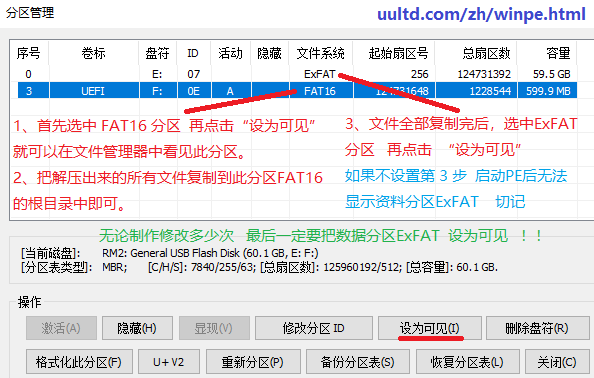Click the 序号 column header

click(x=29, y=53)
